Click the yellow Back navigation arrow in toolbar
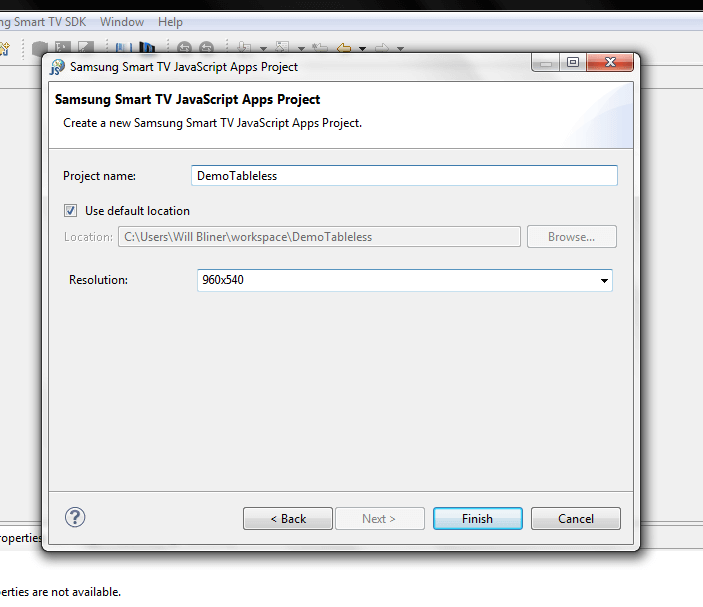The image size is (703, 607). [x=344, y=48]
